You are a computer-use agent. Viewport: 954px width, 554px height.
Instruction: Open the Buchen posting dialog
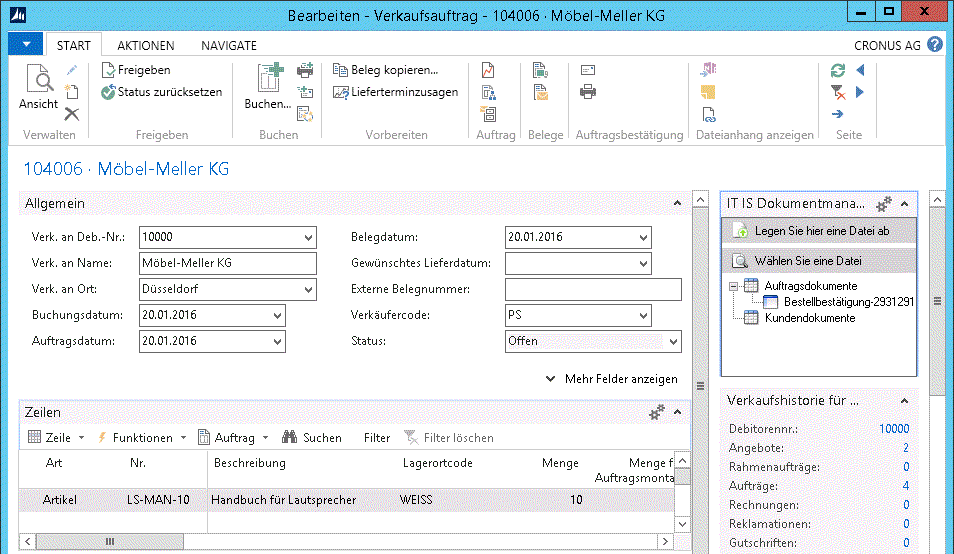click(268, 87)
